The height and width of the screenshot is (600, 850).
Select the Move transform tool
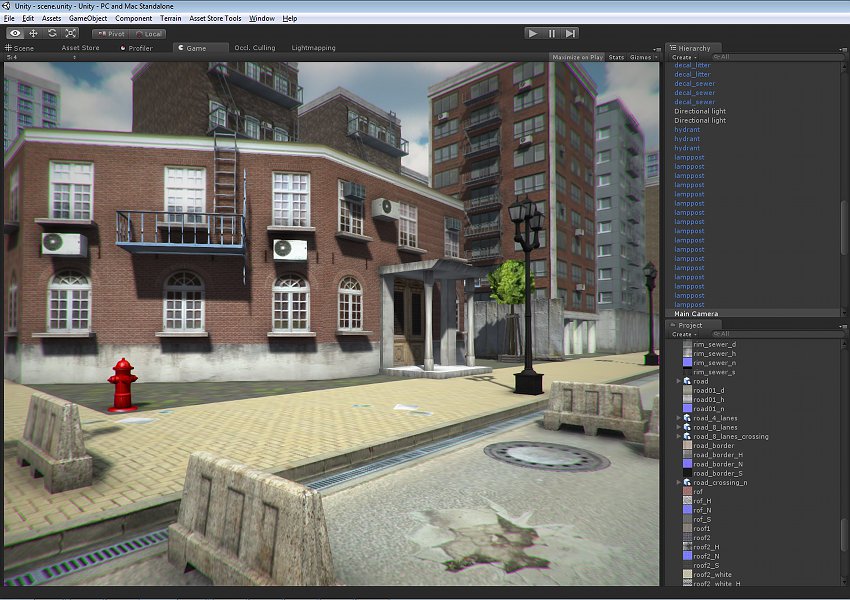pyautogui.click(x=34, y=34)
